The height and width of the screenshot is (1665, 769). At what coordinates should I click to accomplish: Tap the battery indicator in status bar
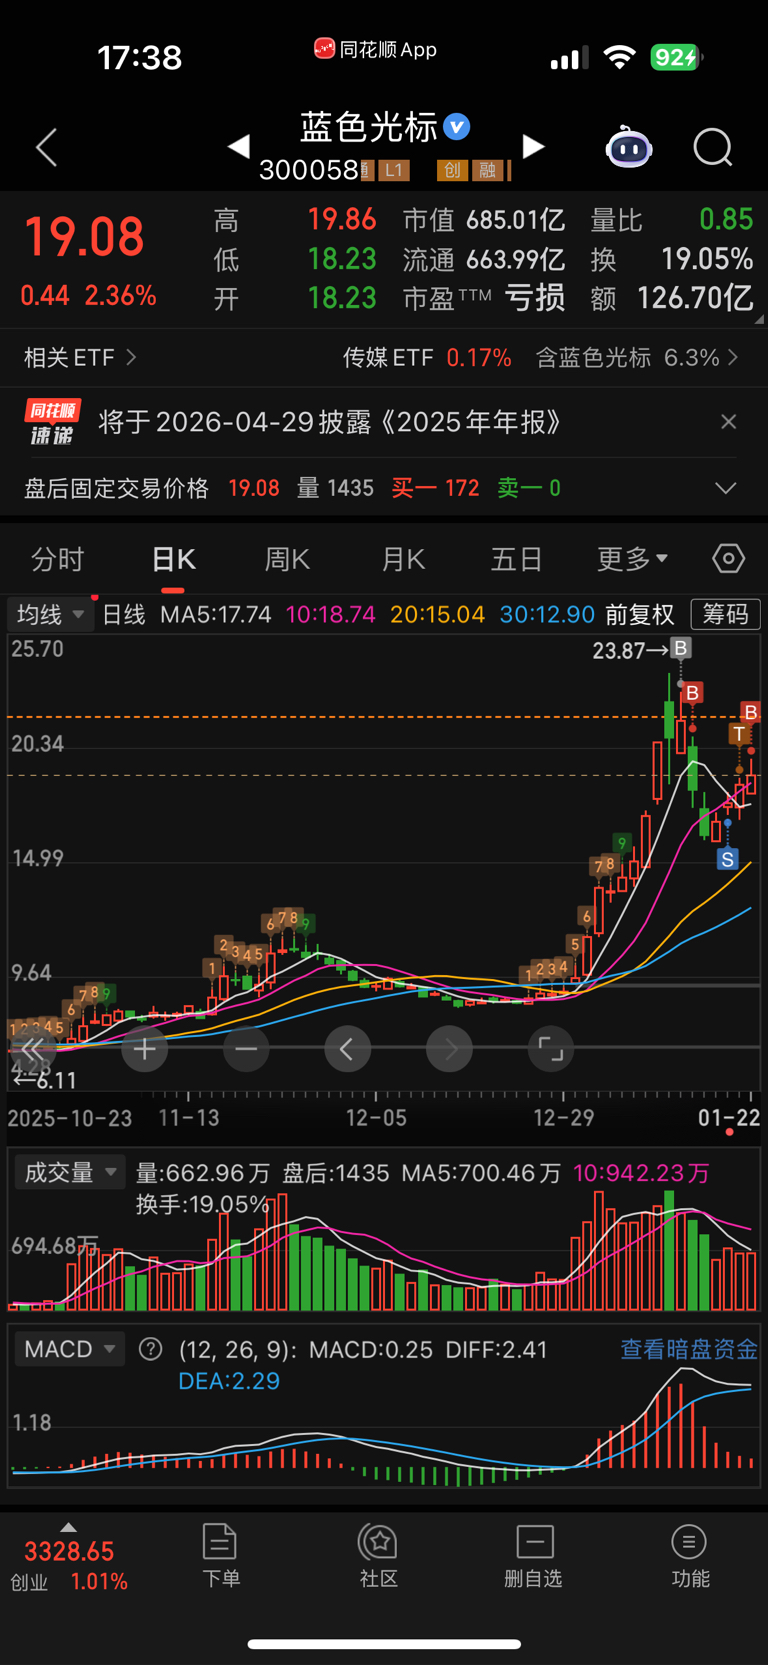pos(677,58)
